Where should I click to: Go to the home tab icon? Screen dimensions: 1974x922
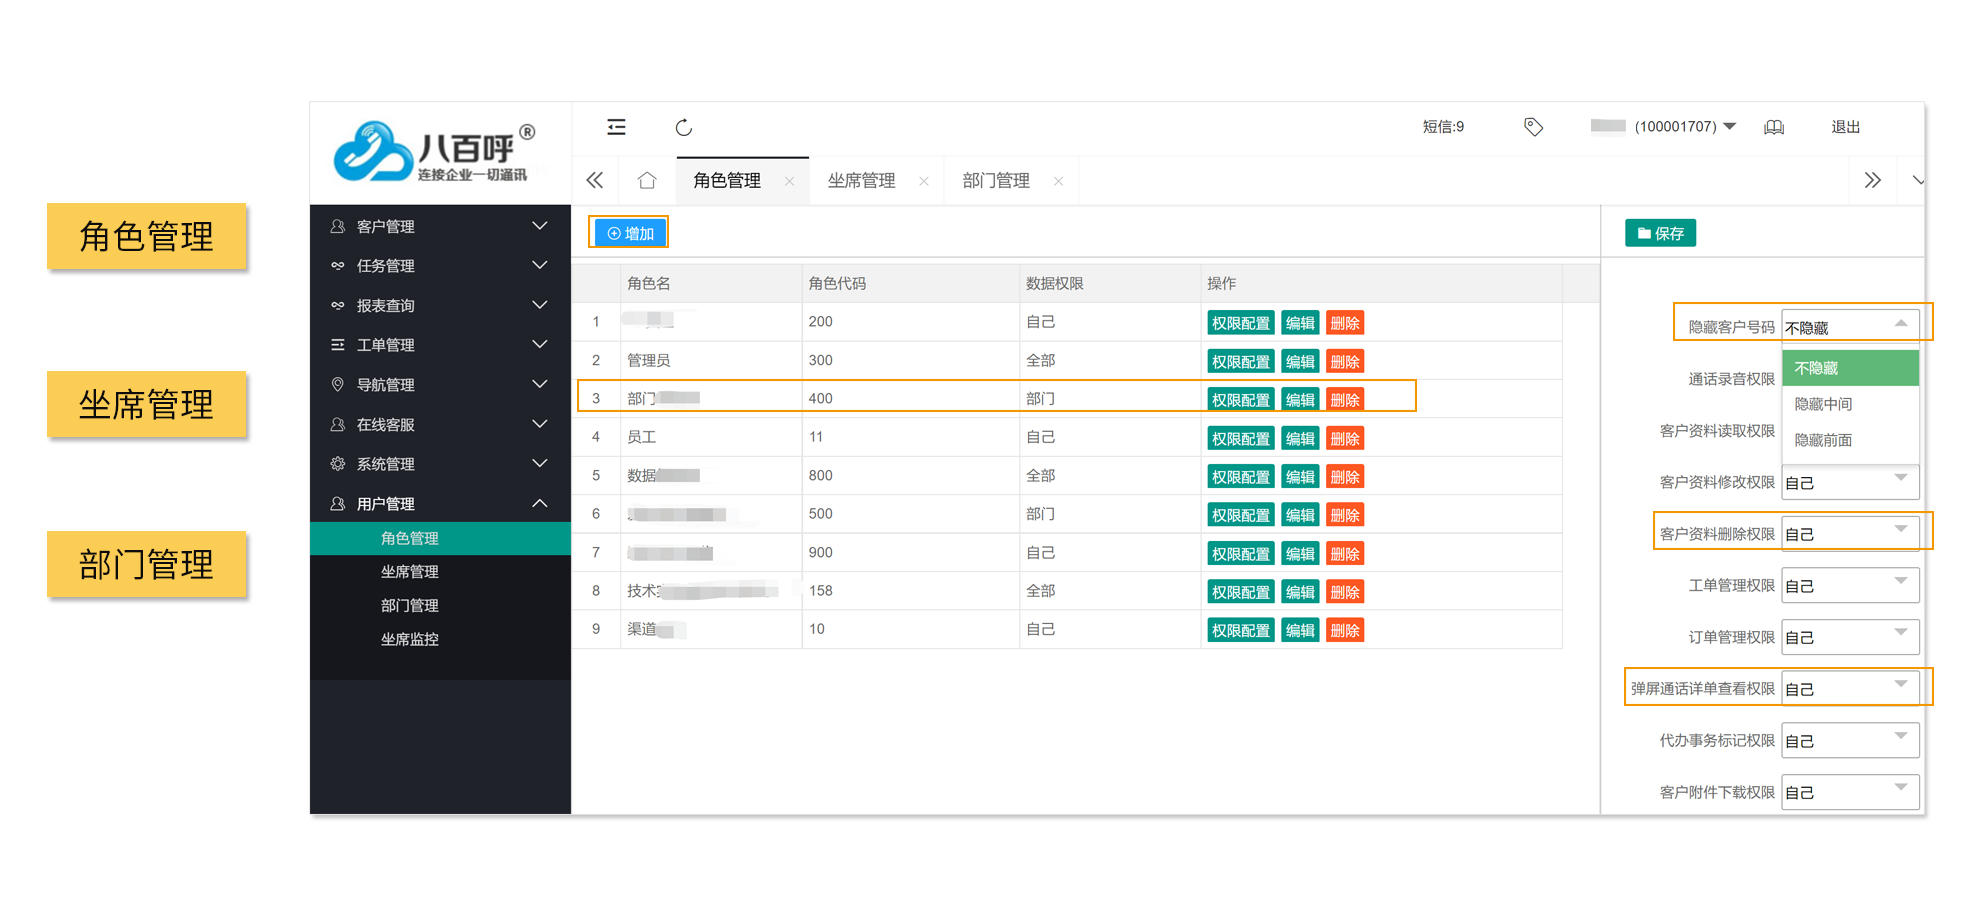click(x=647, y=181)
